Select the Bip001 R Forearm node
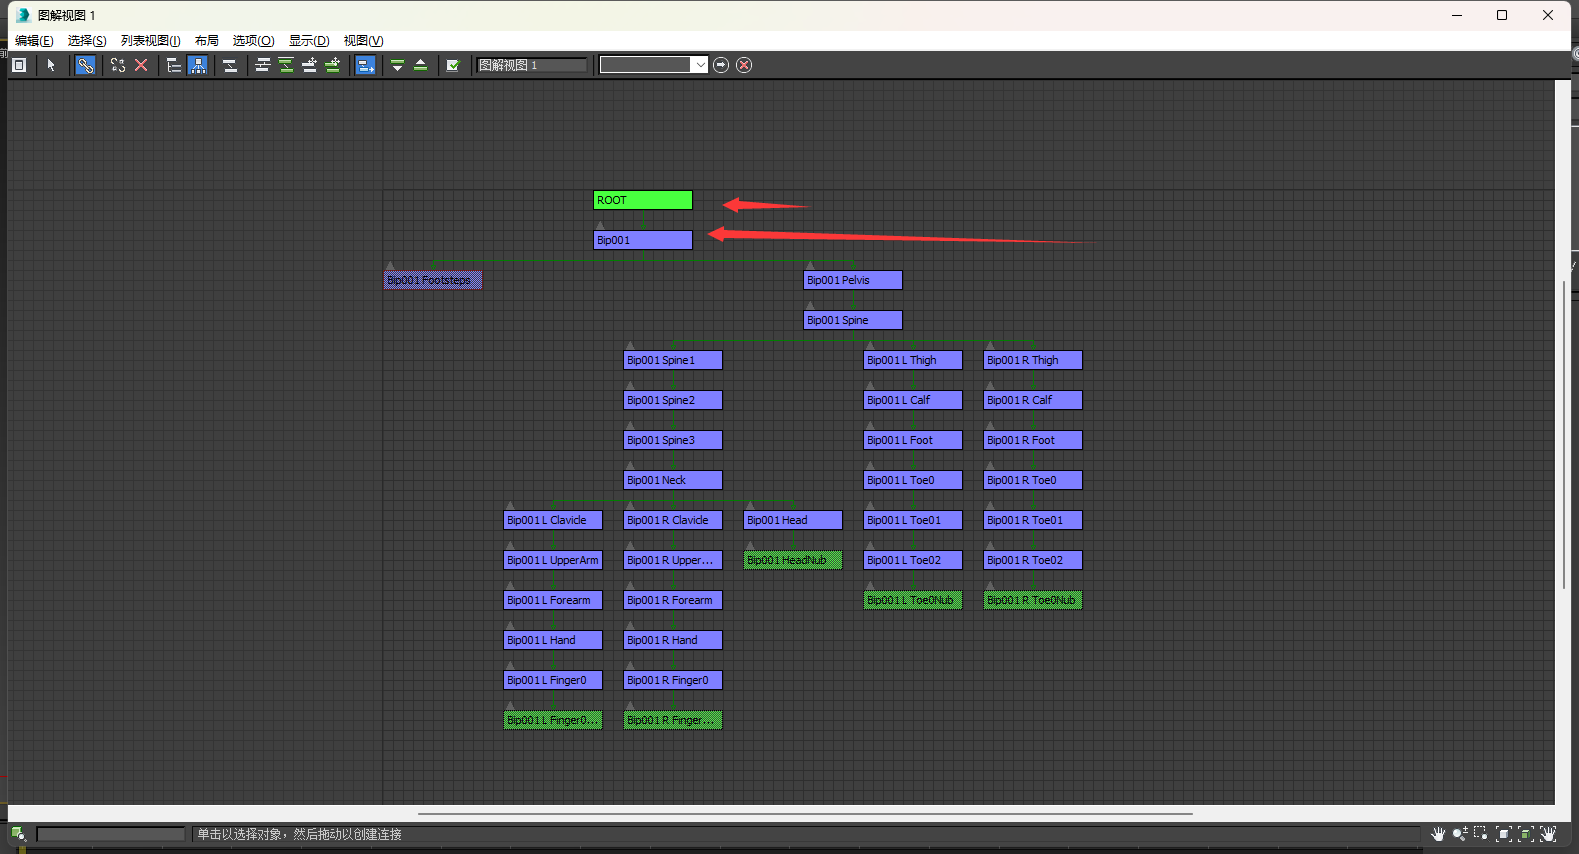The image size is (1579, 854). pyautogui.click(x=673, y=600)
